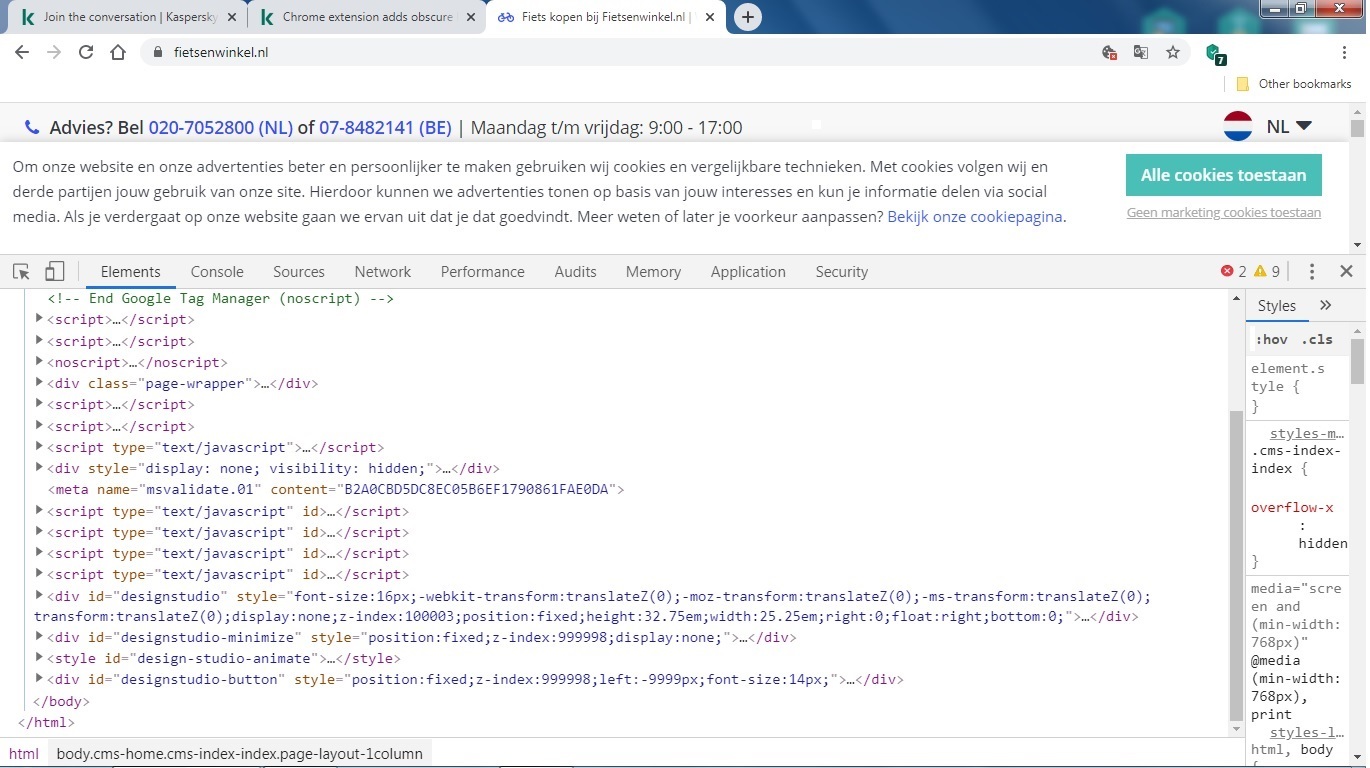Expand the div class page-wrapper node

(x=39, y=383)
